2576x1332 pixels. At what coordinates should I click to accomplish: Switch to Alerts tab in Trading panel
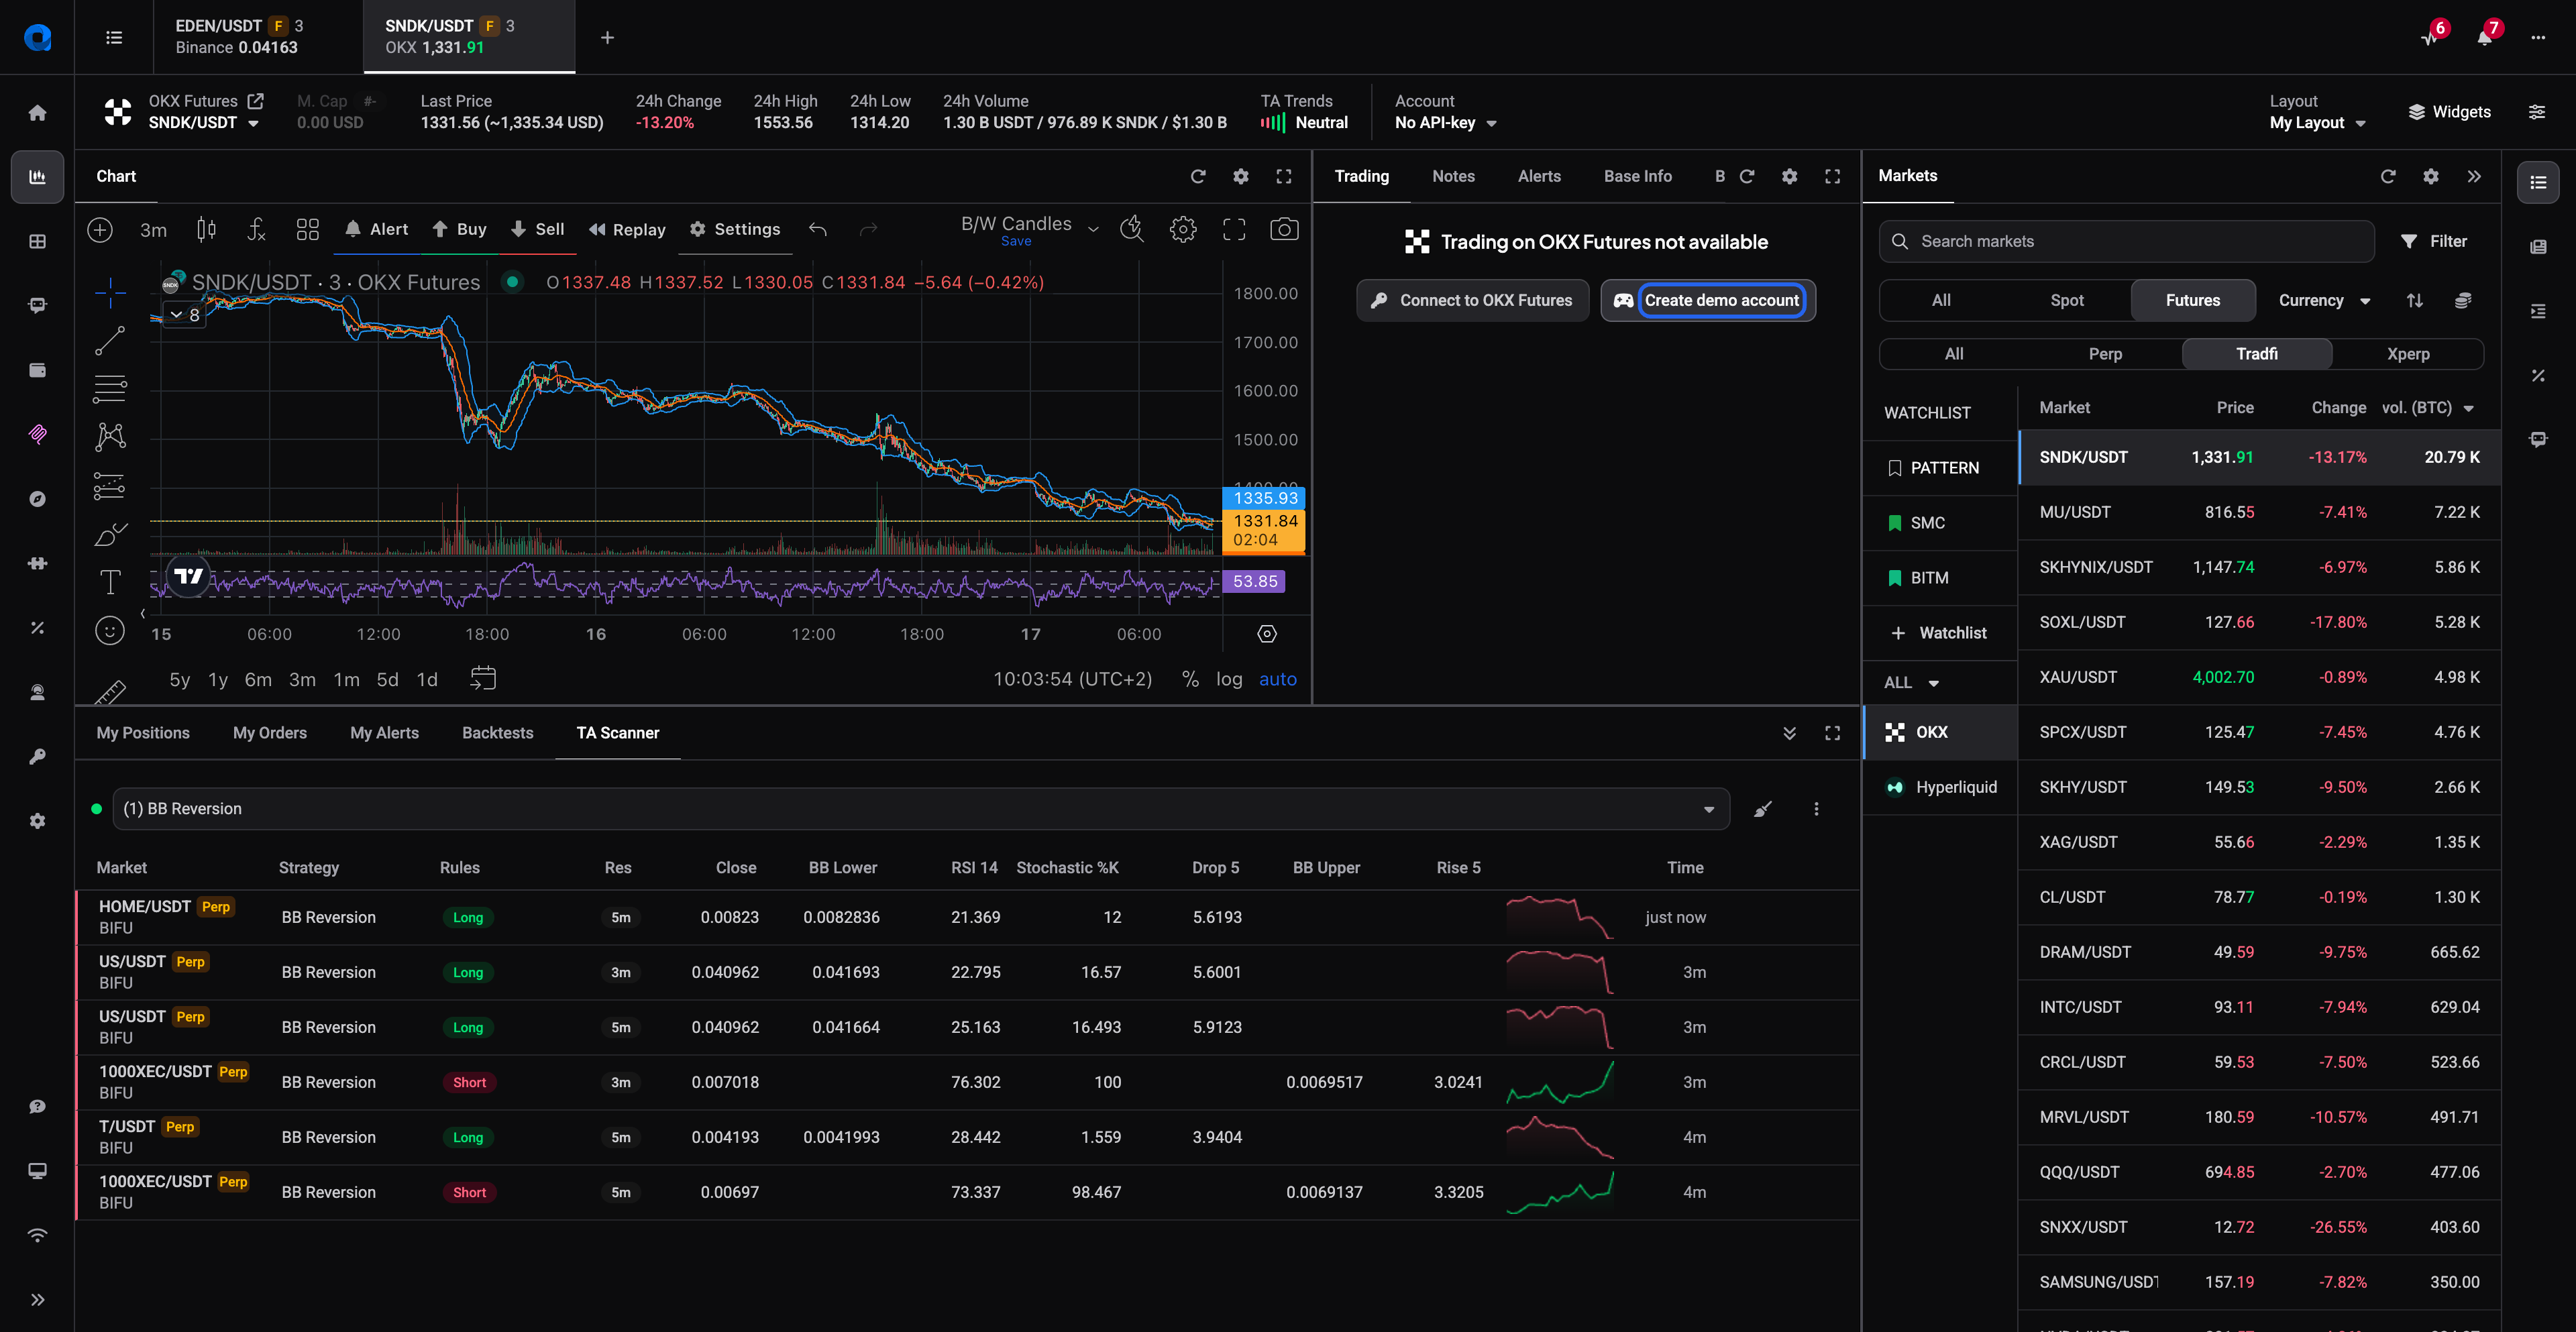pos(1539,177)
